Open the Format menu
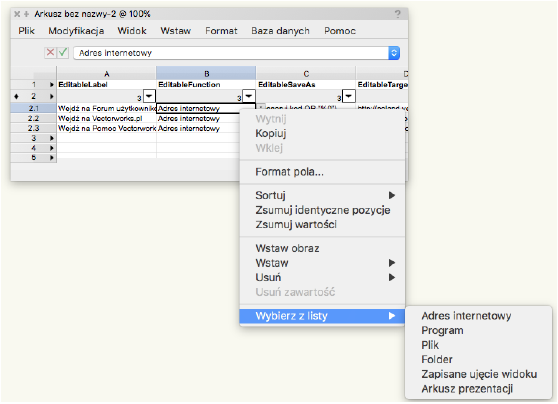 [221, 31]
